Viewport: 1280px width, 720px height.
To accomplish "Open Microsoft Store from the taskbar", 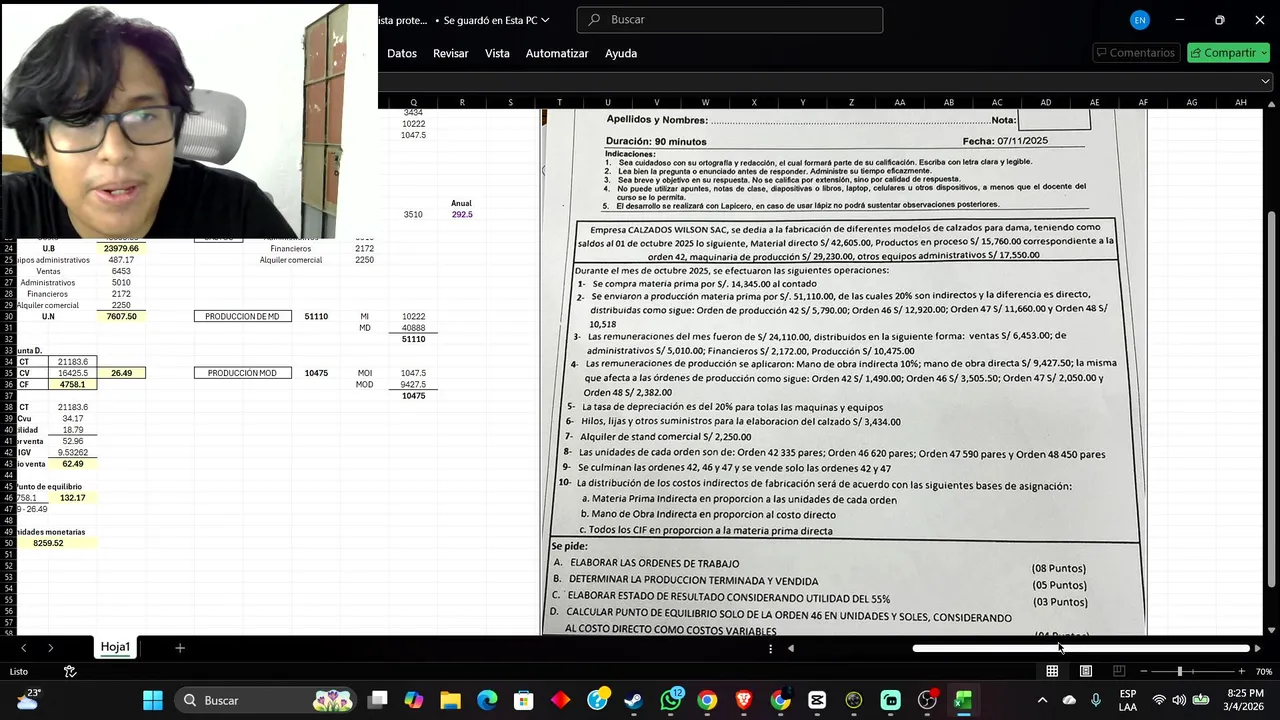I will 523,700.
